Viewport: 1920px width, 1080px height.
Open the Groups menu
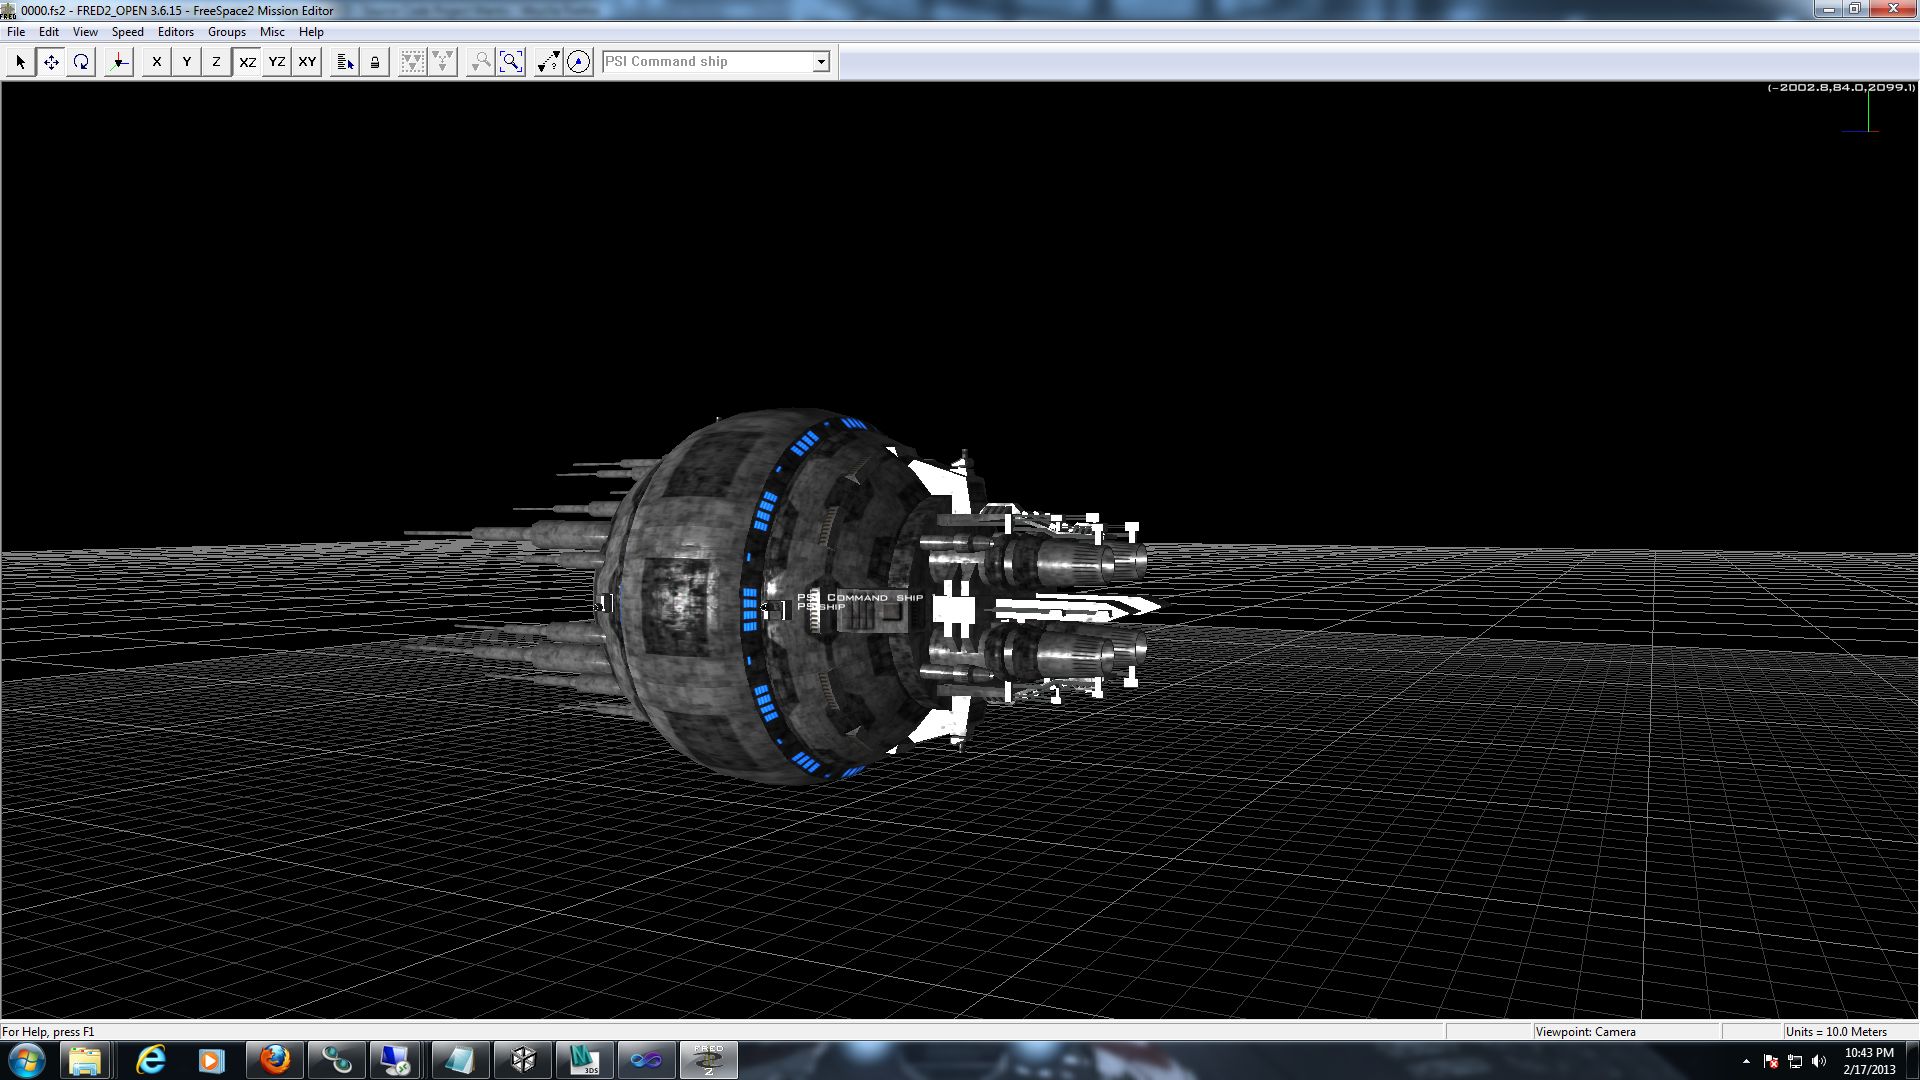click(226, 32)
